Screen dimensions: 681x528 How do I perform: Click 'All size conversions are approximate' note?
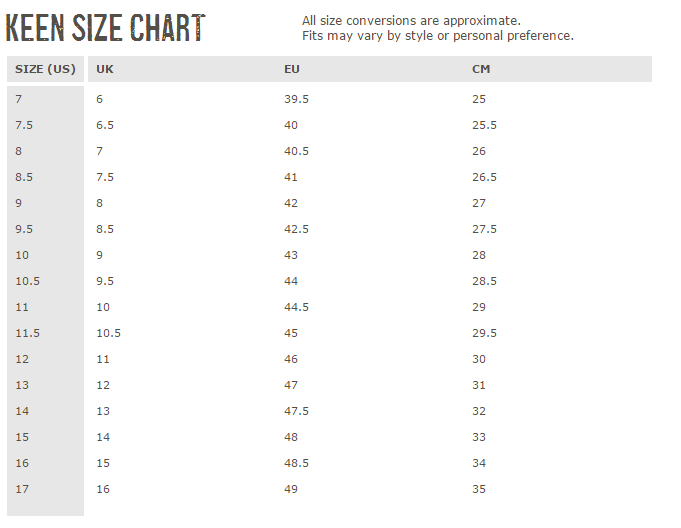pyautogui.click(x=411, y=20)
